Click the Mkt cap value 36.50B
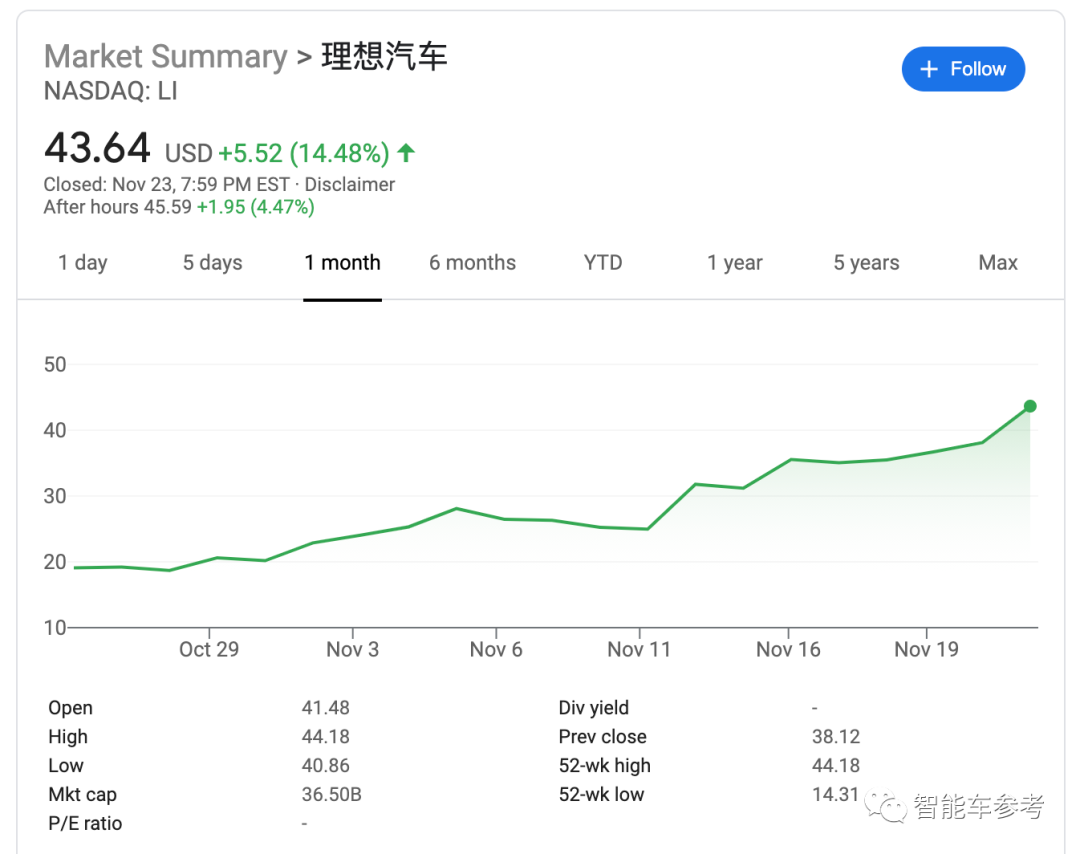 click(331, 794)
